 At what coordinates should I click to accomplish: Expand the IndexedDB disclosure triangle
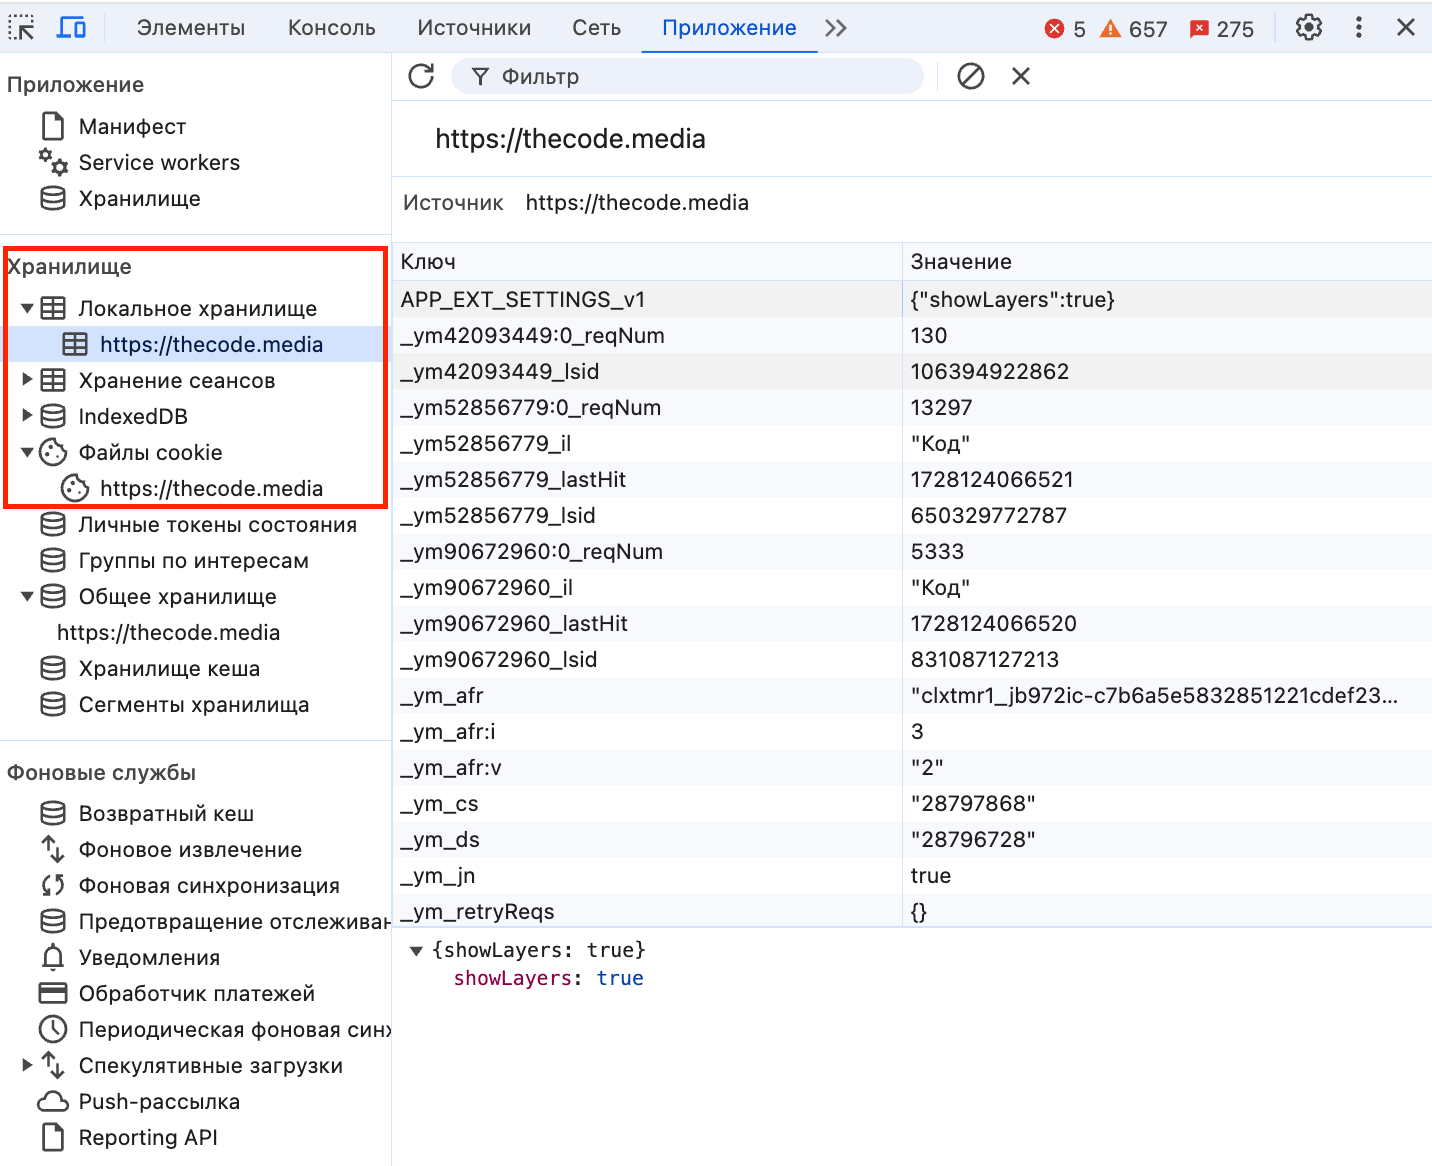point(27,416)
